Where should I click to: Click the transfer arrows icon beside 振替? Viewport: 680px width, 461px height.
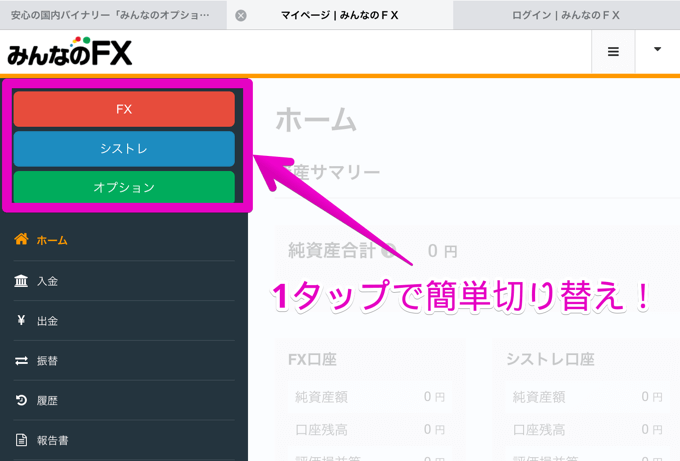coord(21,360)
